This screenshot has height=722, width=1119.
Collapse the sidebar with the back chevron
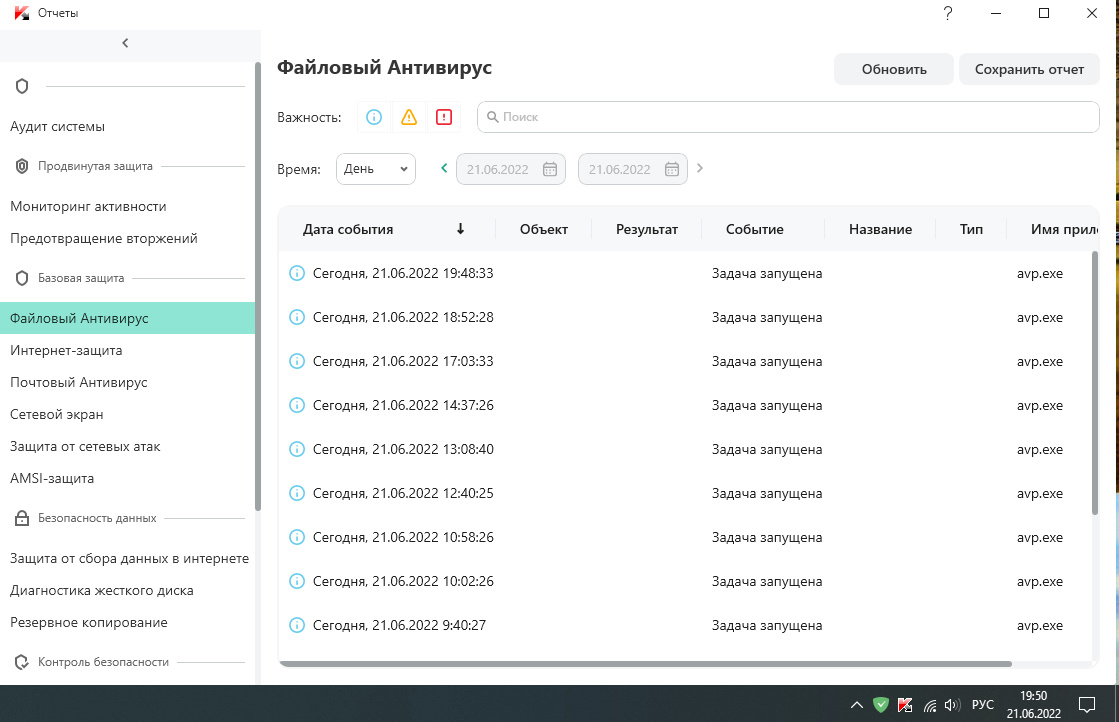(126, 43)
